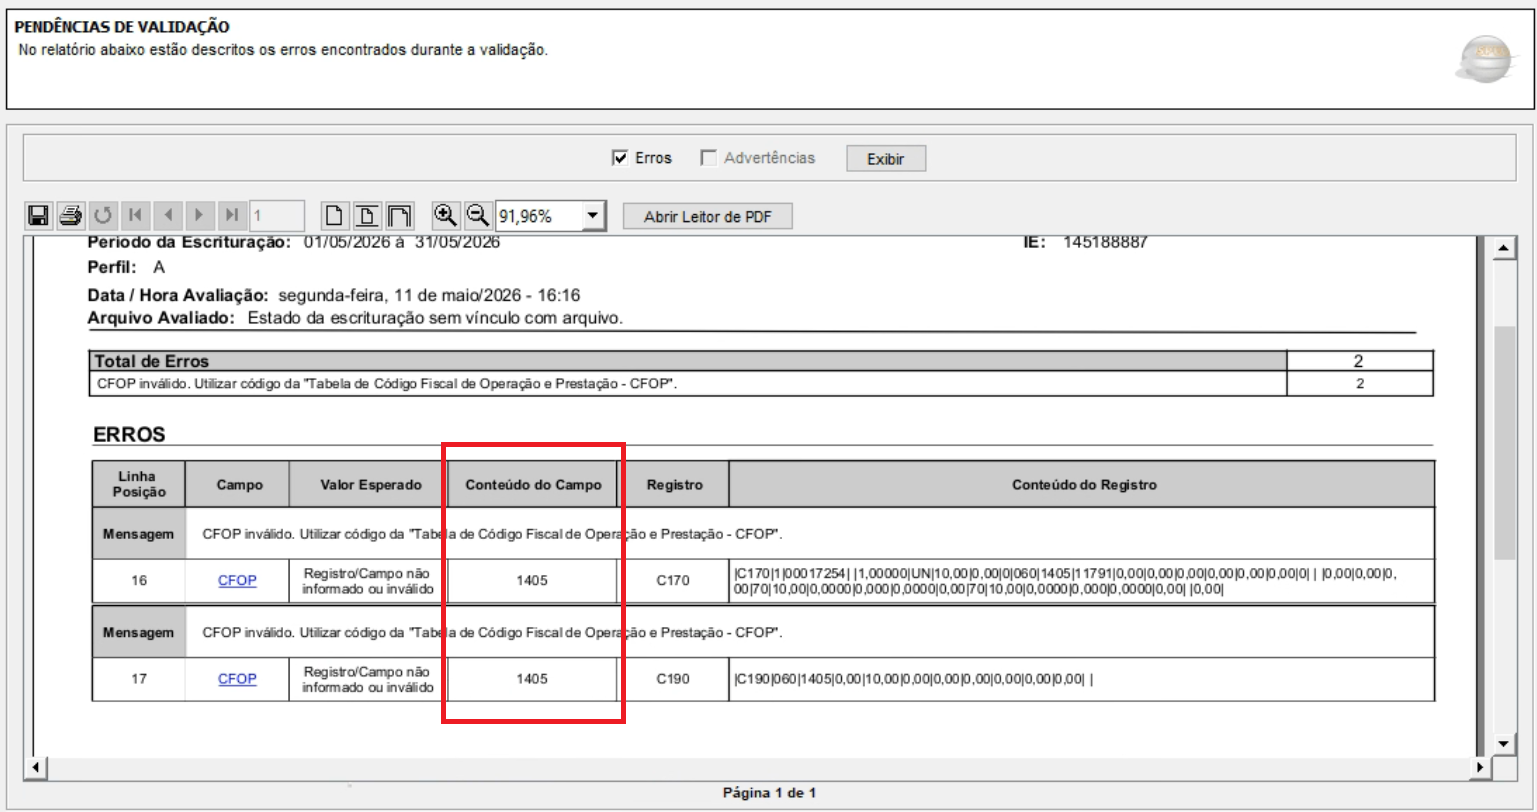Click the 1405 value in row 16
1537x812 pixels.
point(532,580)
